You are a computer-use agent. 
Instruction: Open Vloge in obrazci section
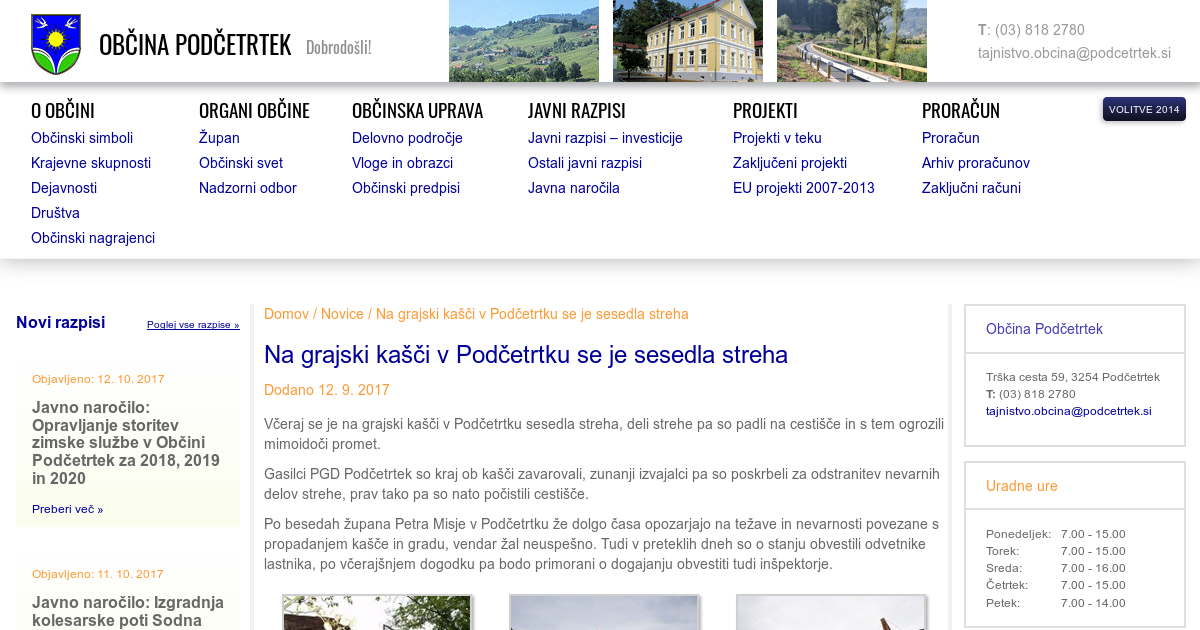(x=402, y=163)
